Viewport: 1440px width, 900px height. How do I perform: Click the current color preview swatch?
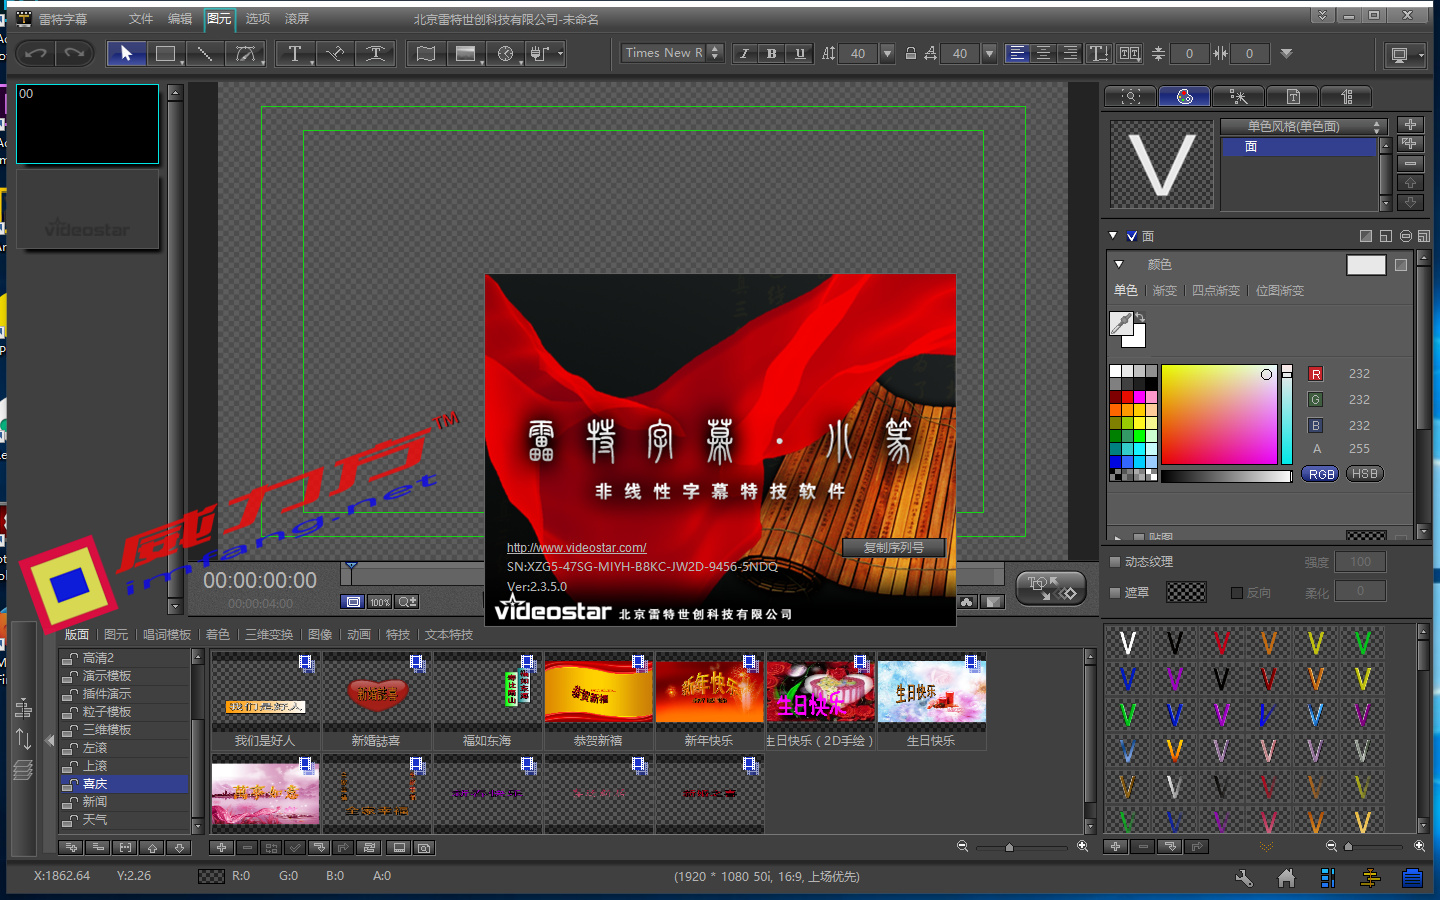pos(1366,265)
